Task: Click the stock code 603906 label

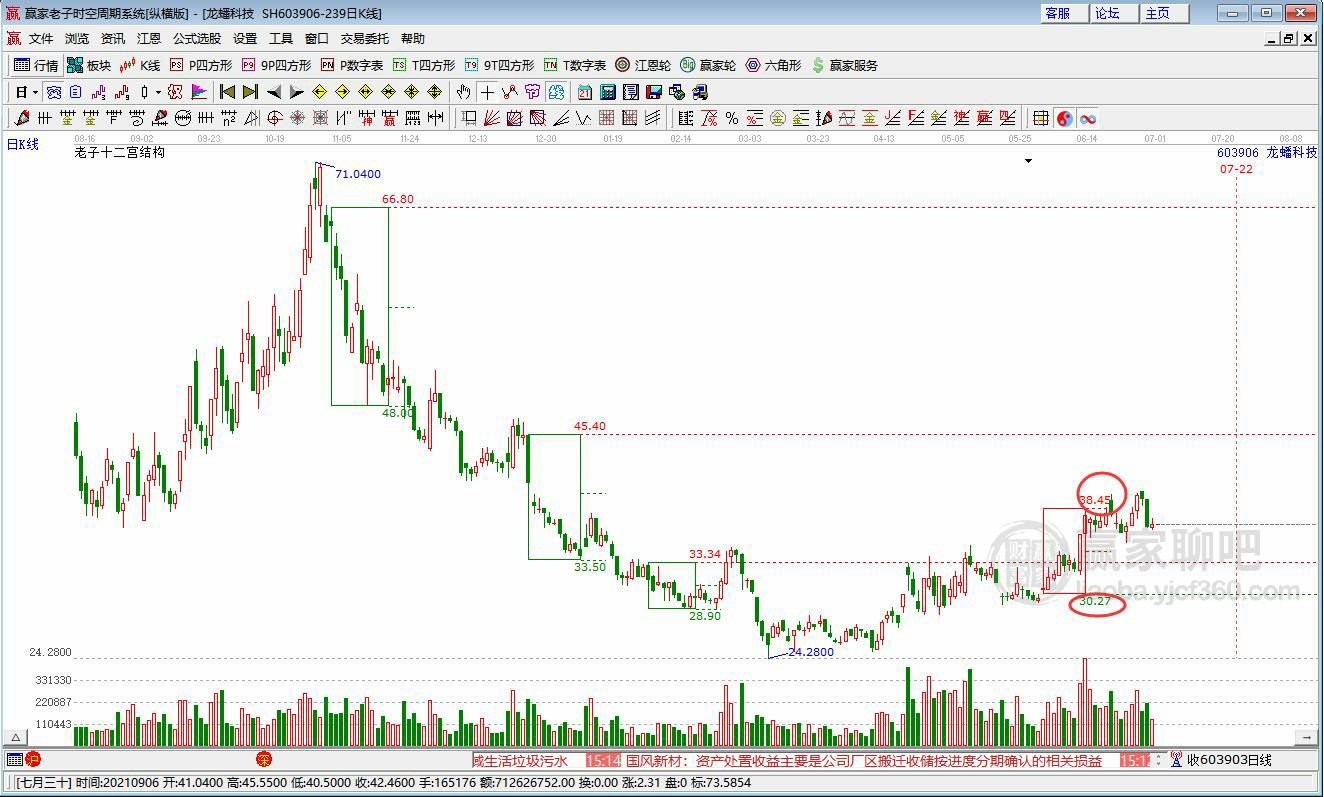Action: [1238, 153]
